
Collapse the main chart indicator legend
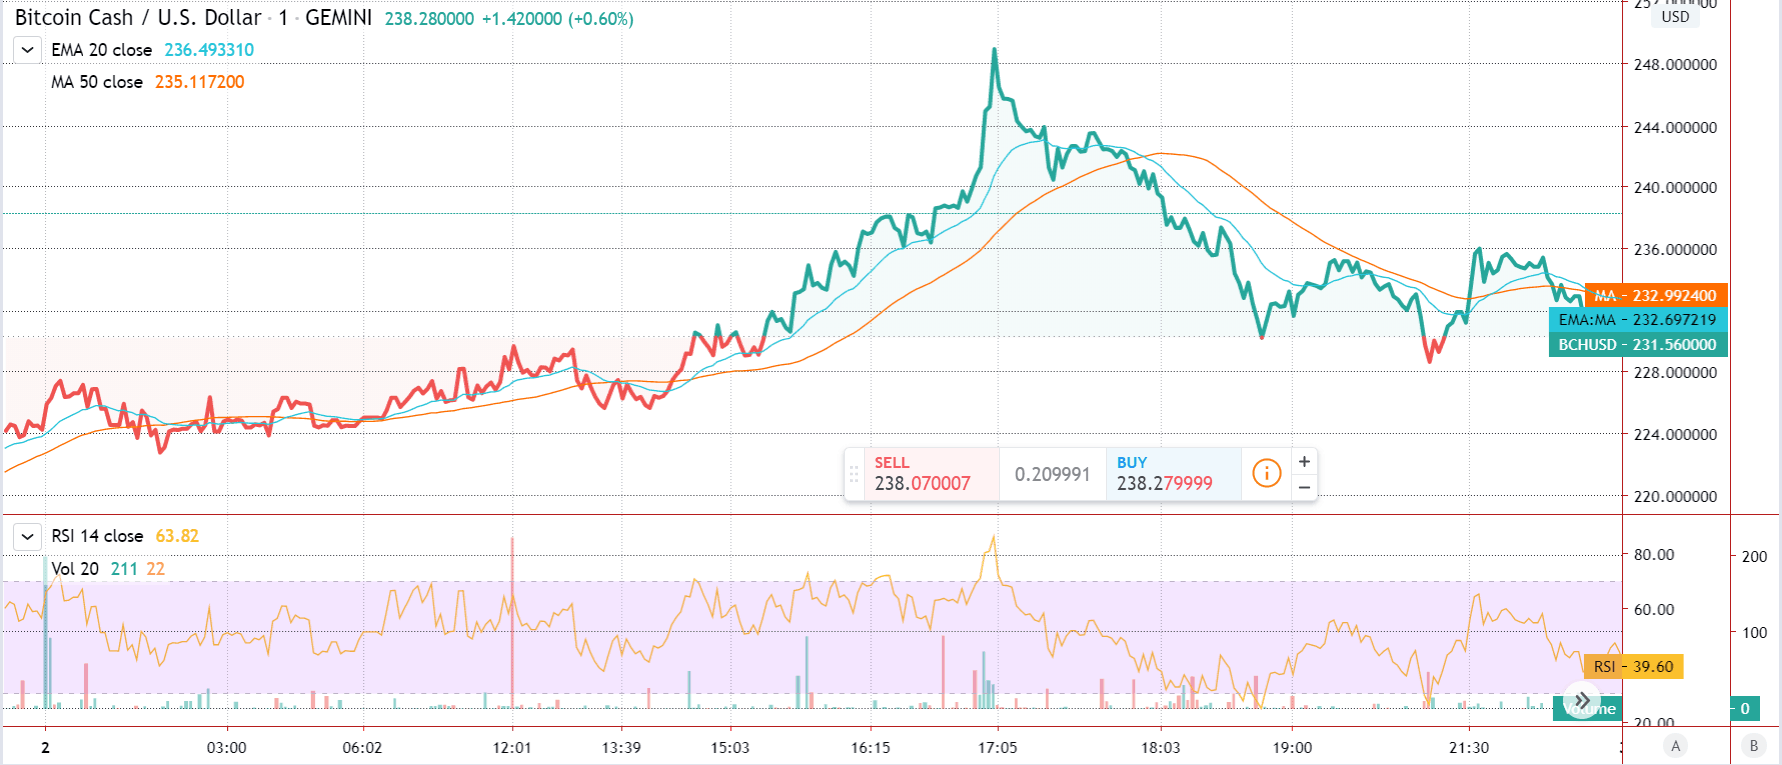27,50
